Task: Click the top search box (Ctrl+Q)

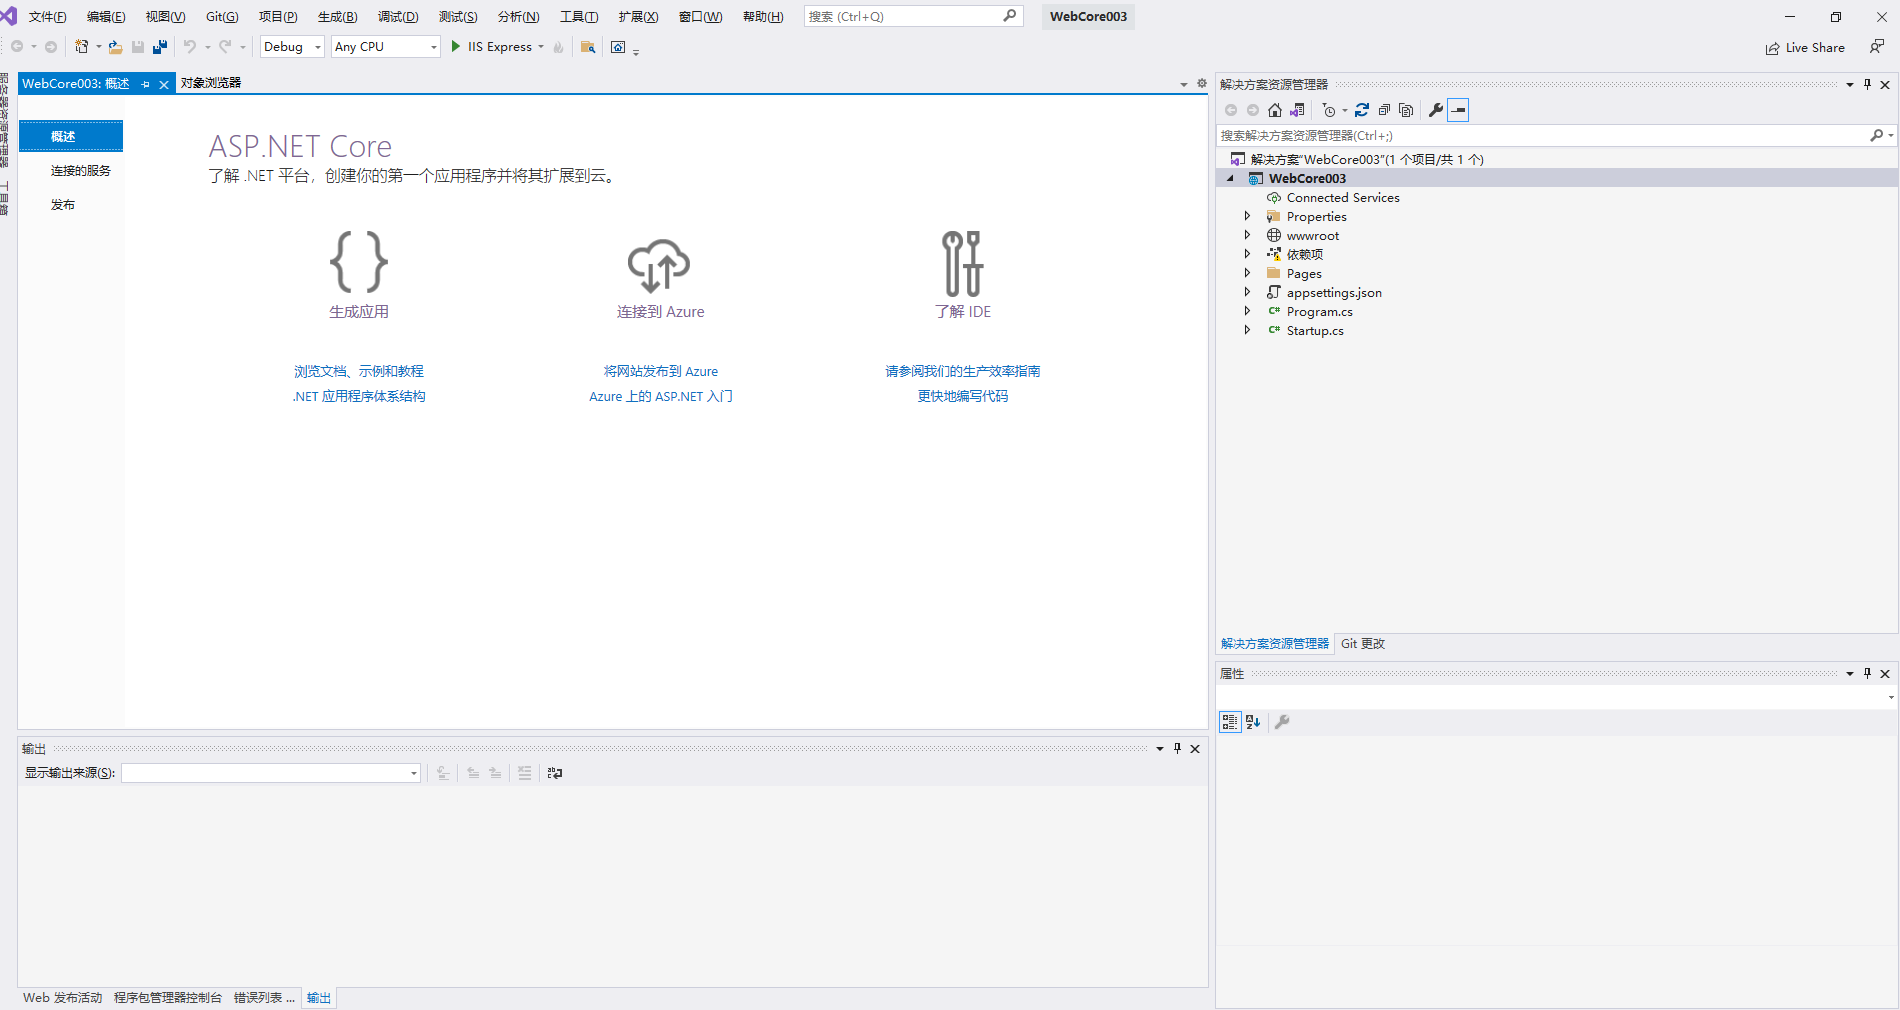Action: pos(913,16)
